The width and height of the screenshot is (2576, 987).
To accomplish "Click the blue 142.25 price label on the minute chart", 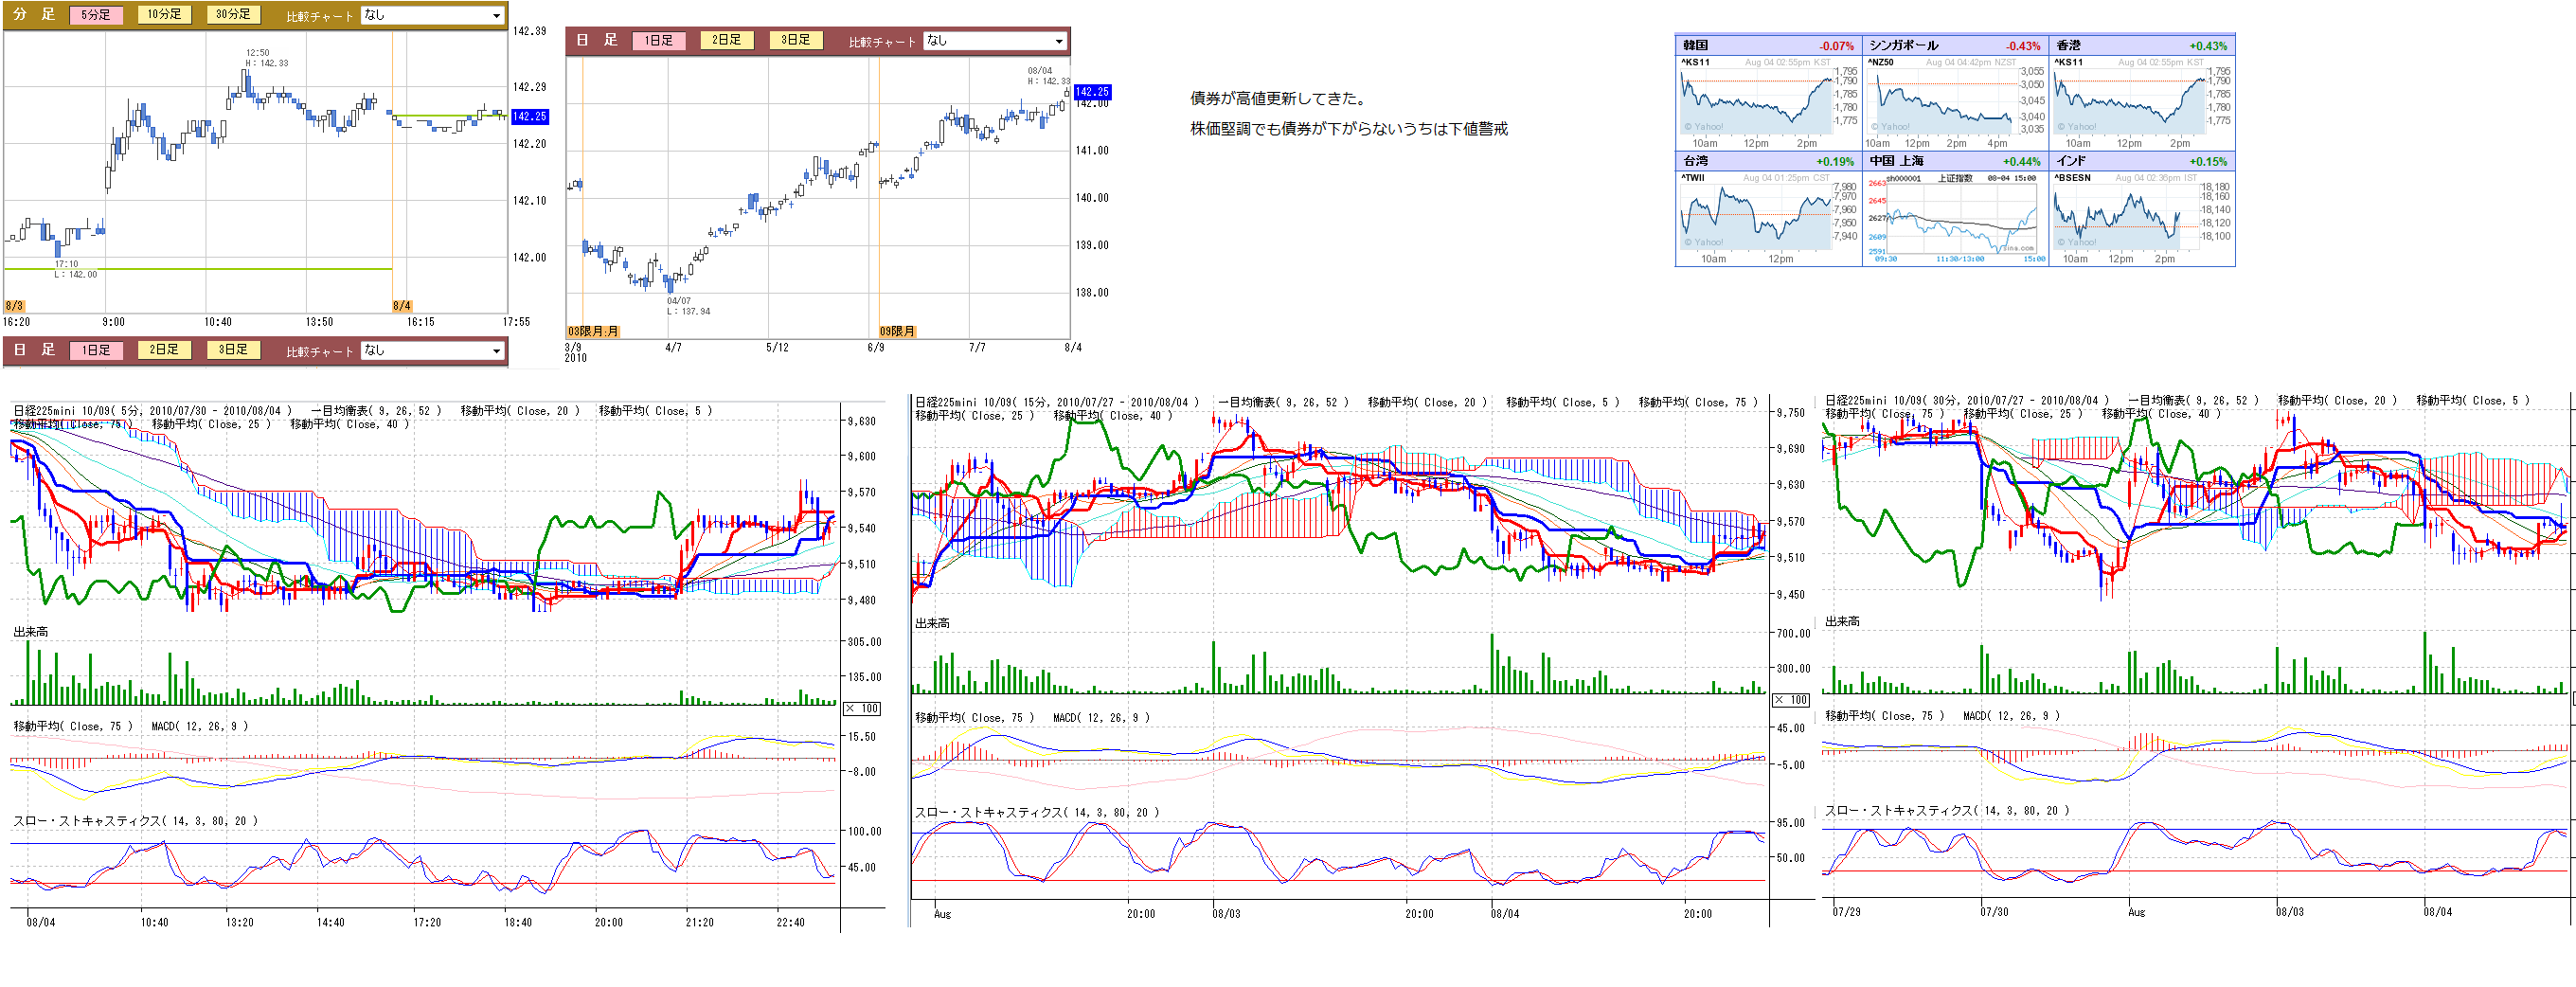I will click(x=530, y=117).
